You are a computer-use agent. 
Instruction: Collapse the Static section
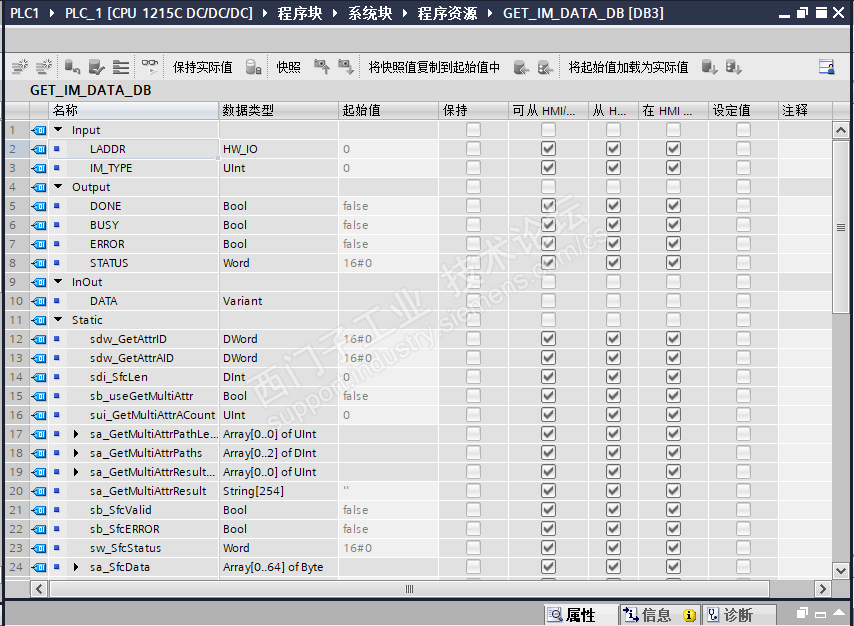[x=58, y=320]
